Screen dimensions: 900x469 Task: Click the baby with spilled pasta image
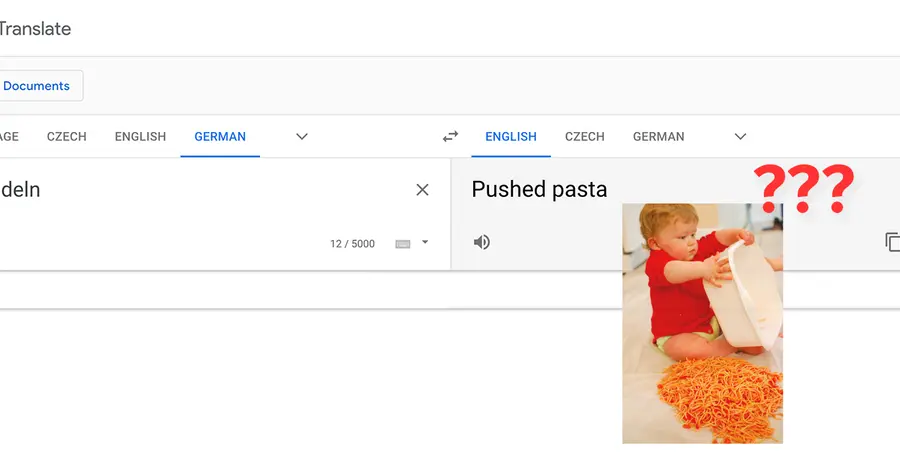pyautogui.click(x=702, y=322)
